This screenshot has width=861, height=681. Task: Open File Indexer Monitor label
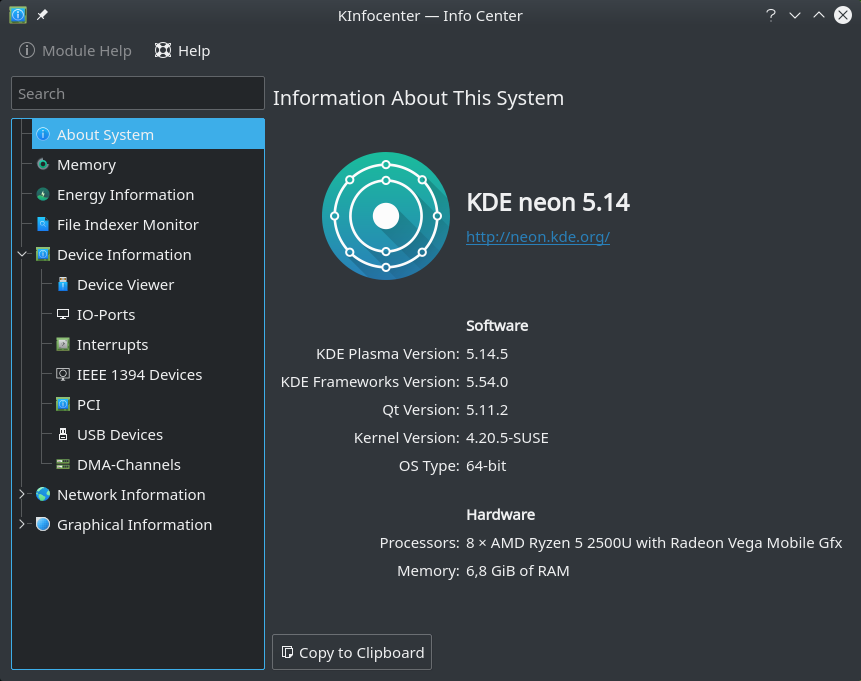(127, 225)
